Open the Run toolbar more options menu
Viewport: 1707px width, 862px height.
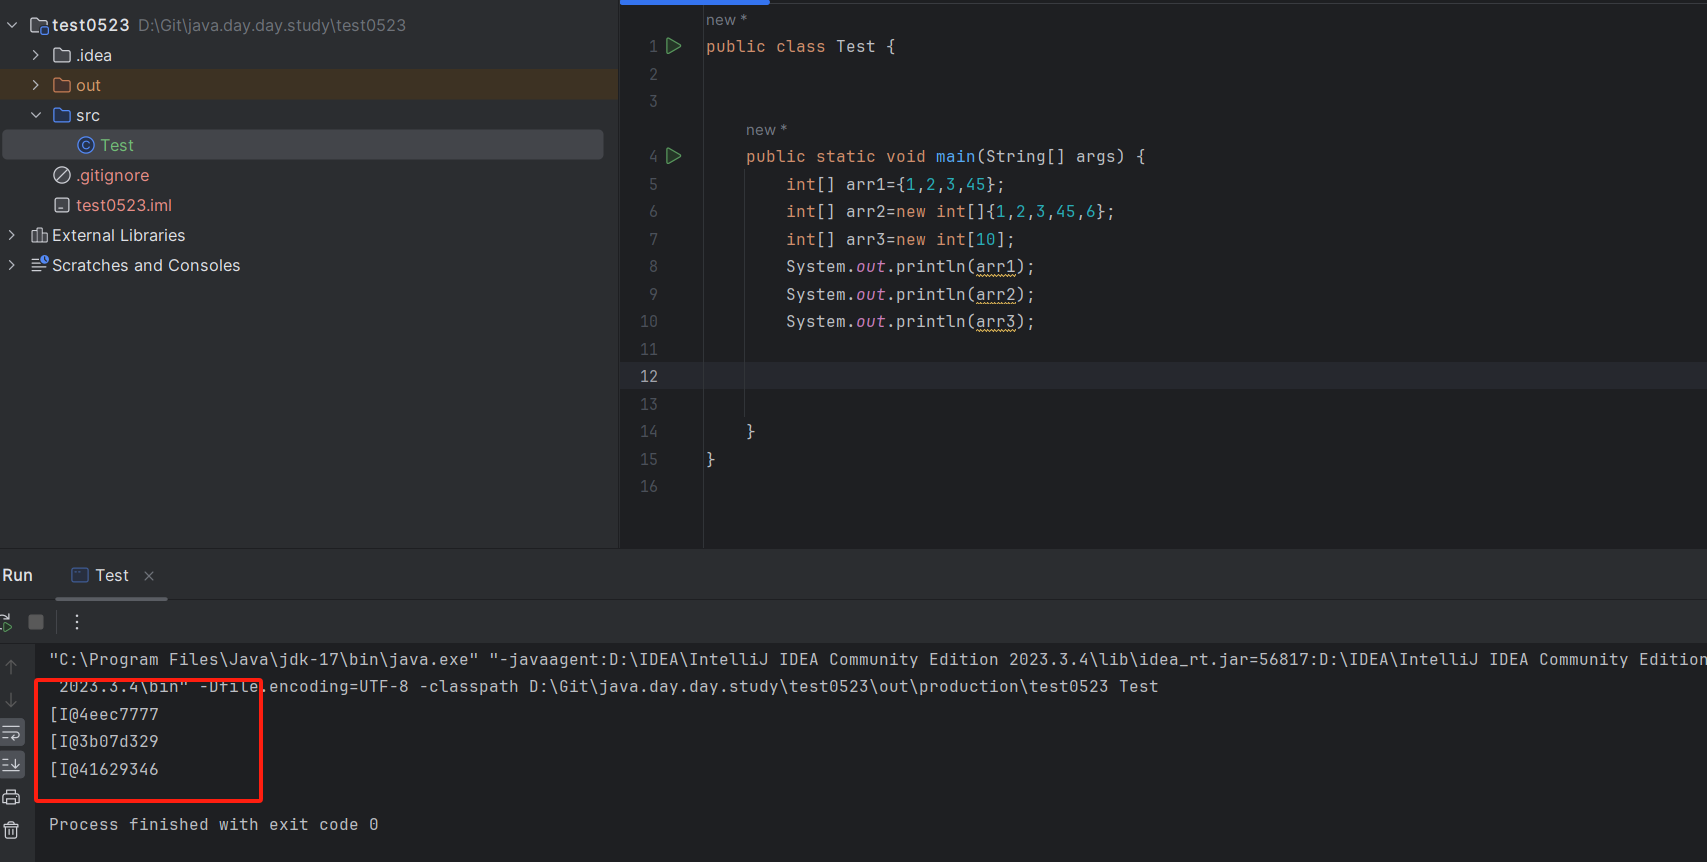click(77, 622)
